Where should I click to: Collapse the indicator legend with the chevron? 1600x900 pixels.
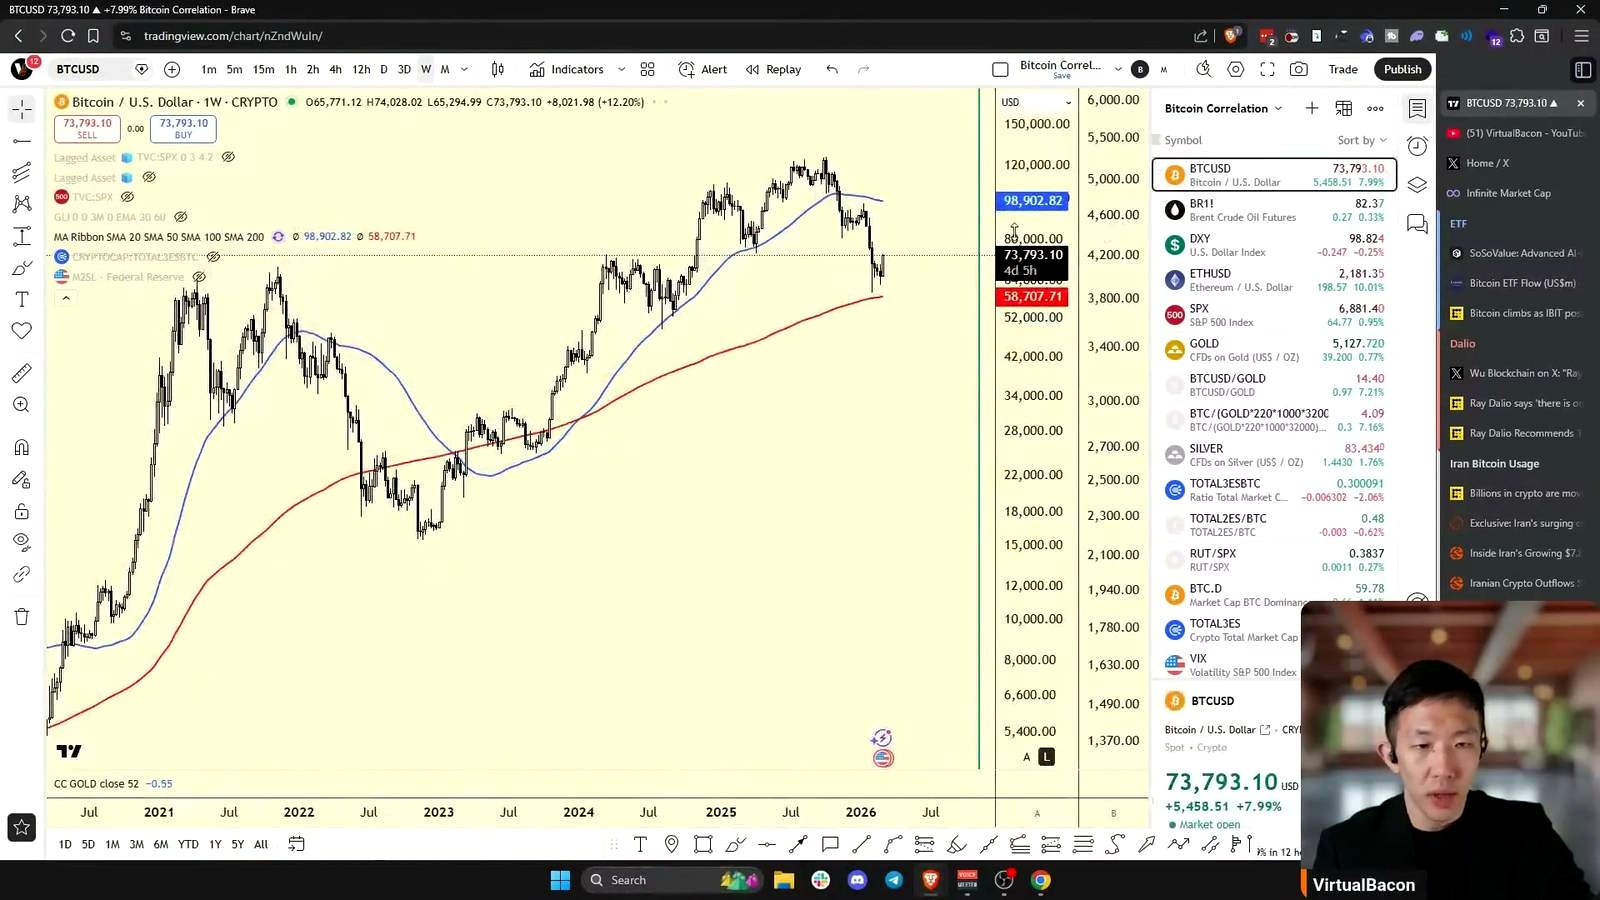(x=66, y=298)
